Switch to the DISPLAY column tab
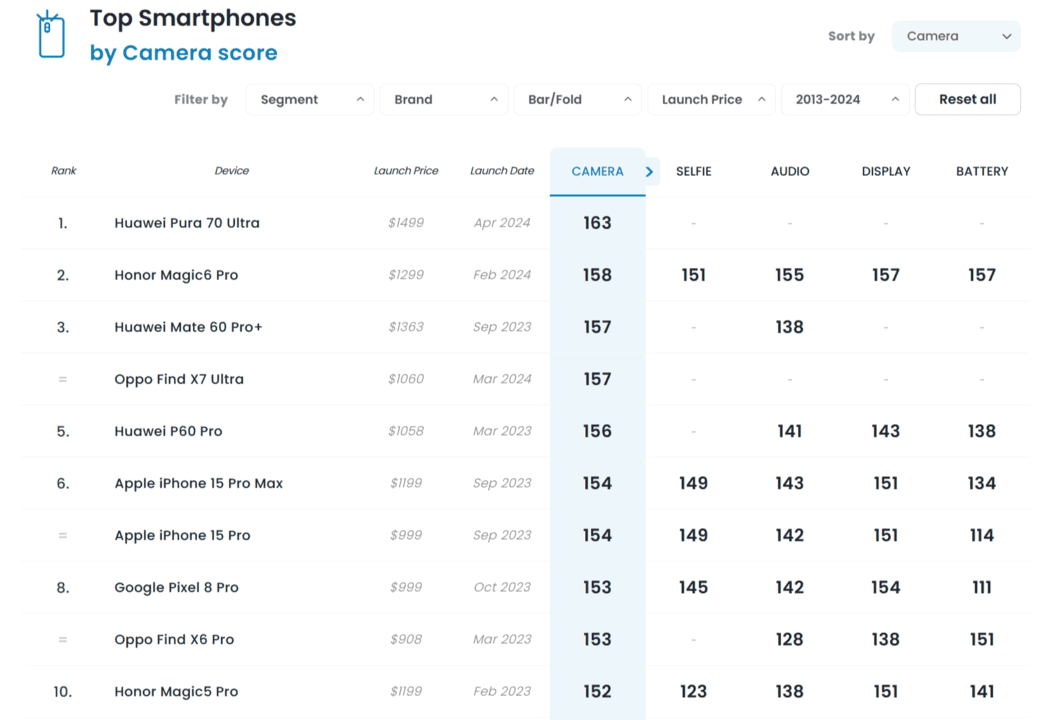1052x720 pixels. 886,172
